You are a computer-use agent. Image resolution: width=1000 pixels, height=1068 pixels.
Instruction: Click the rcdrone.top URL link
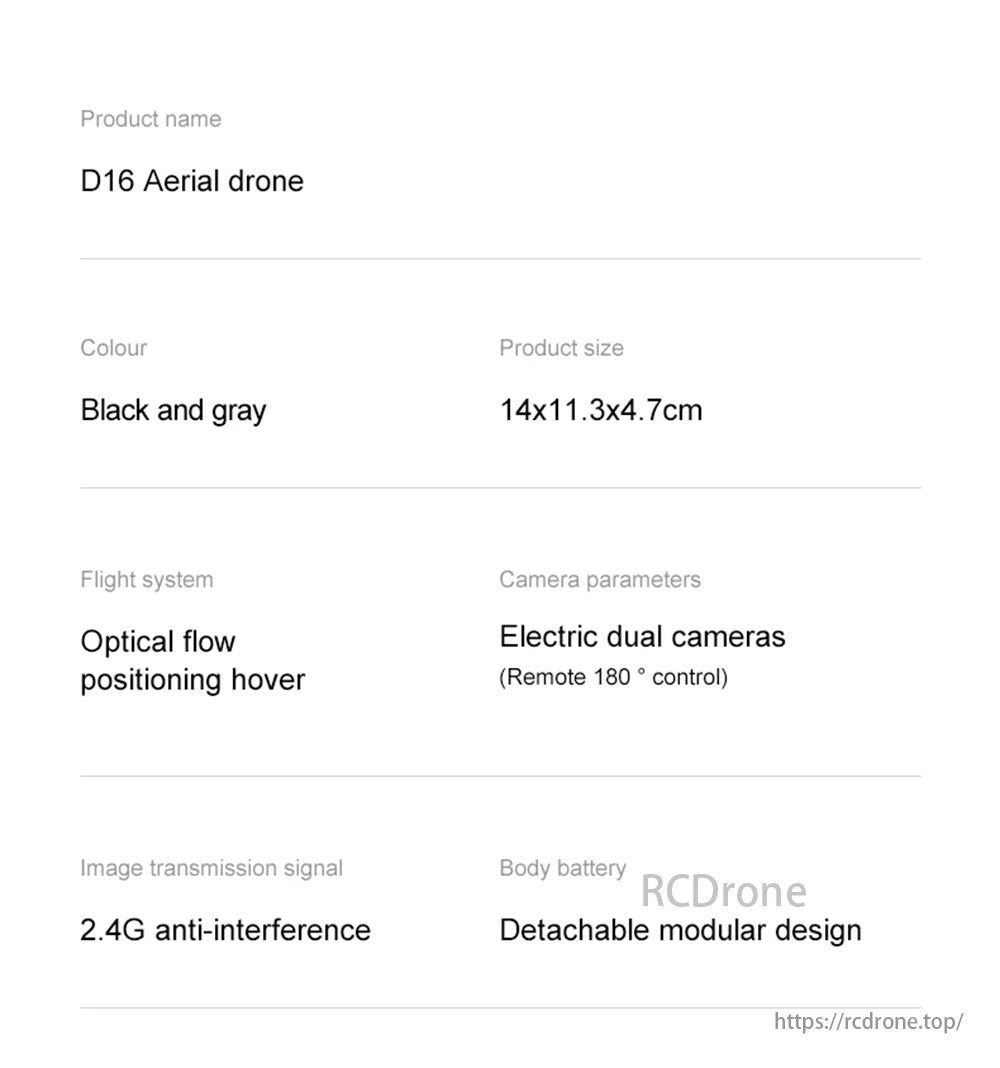click(x=868, y=1021)
